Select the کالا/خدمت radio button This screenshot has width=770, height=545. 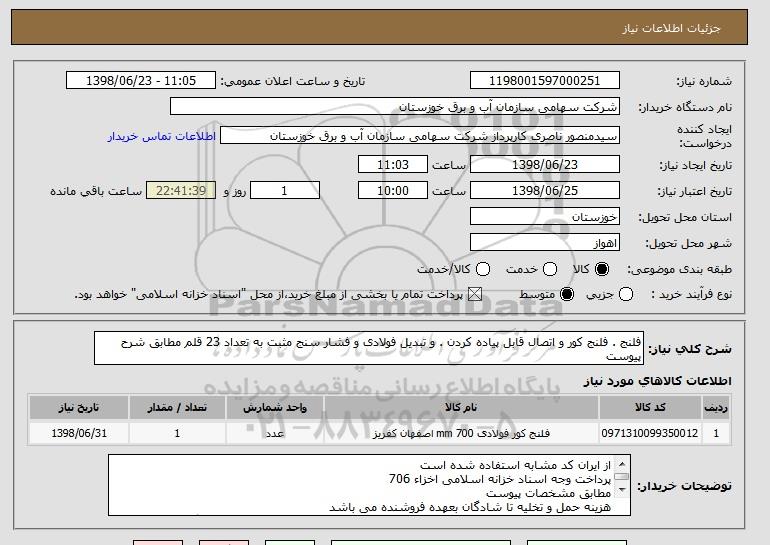coord(483,269)
